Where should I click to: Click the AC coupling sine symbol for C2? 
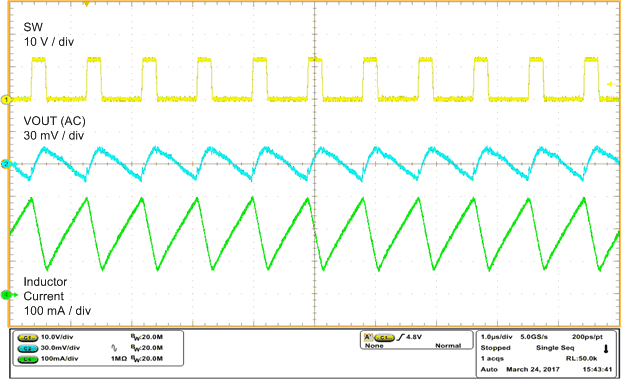pyautogui.click(x=114, y=348)
